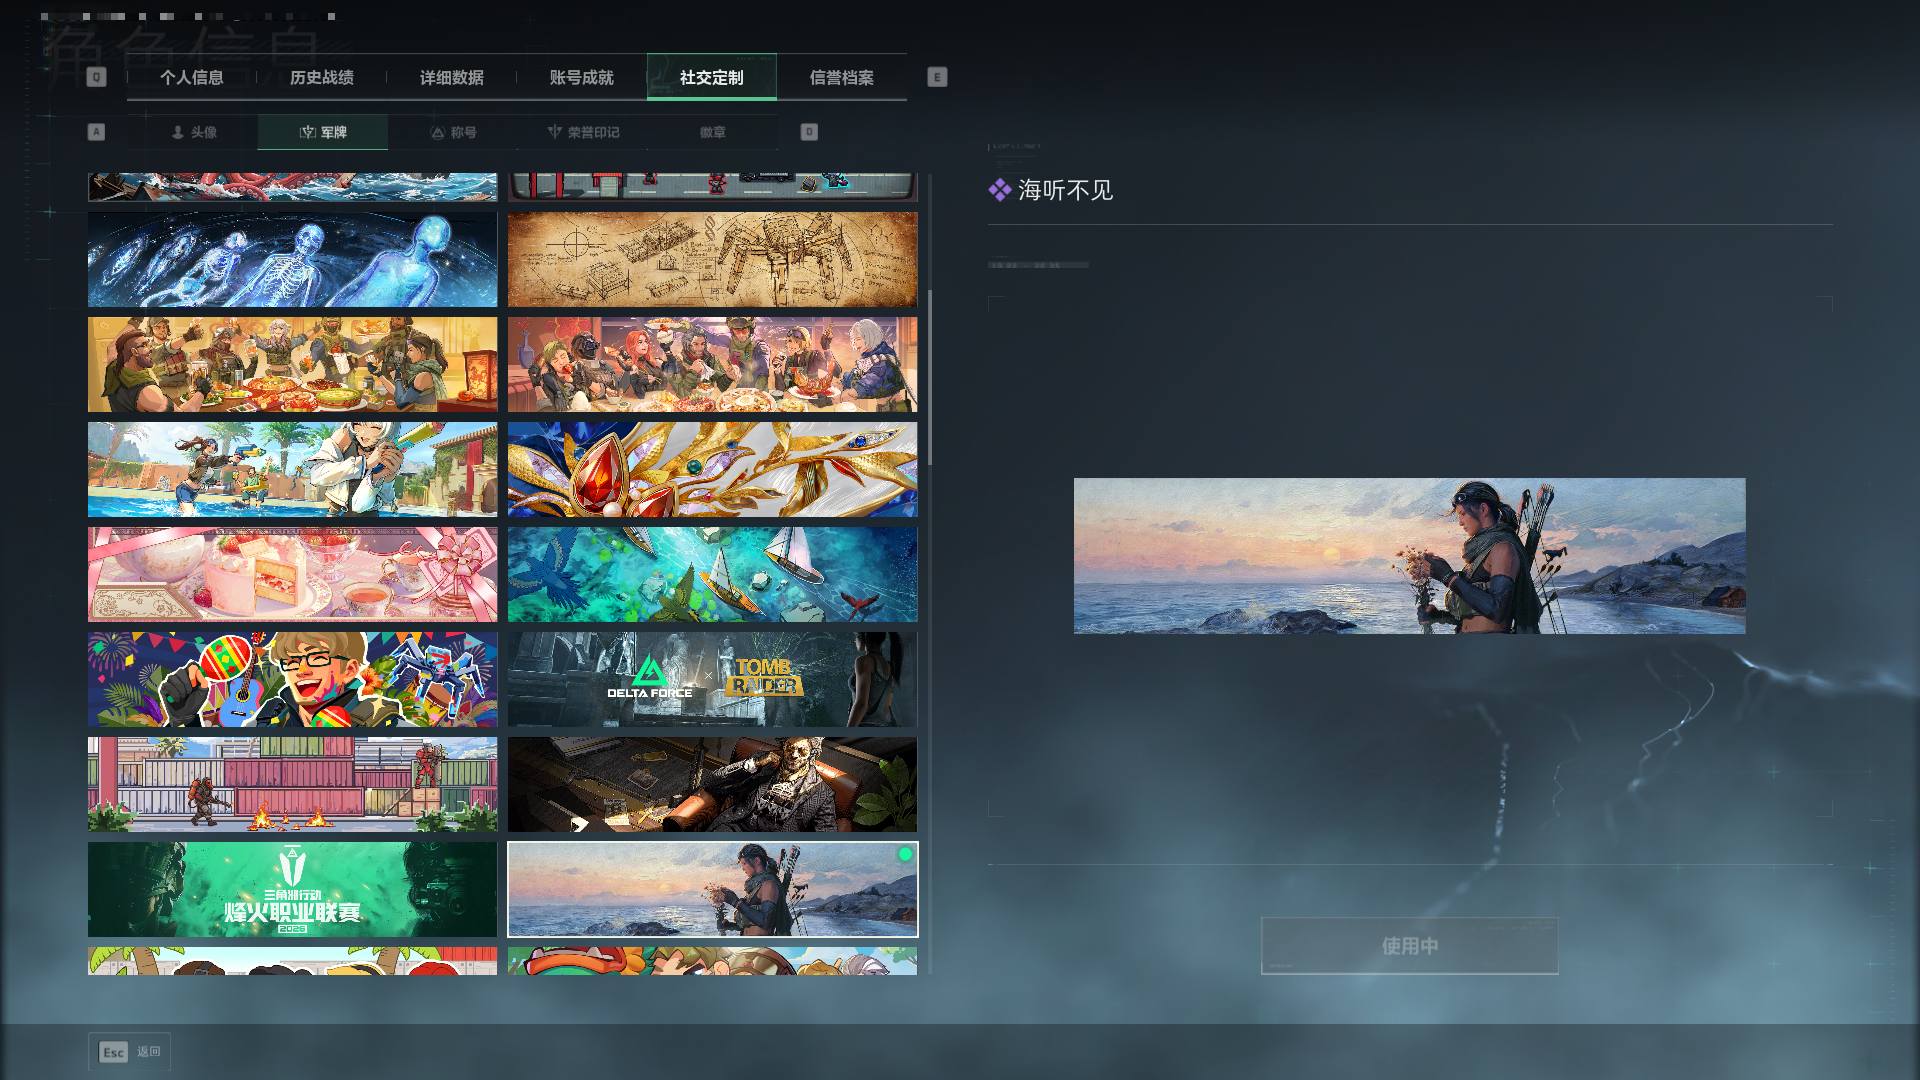Click the banner list vertical scrollbar

coord(930,377)
